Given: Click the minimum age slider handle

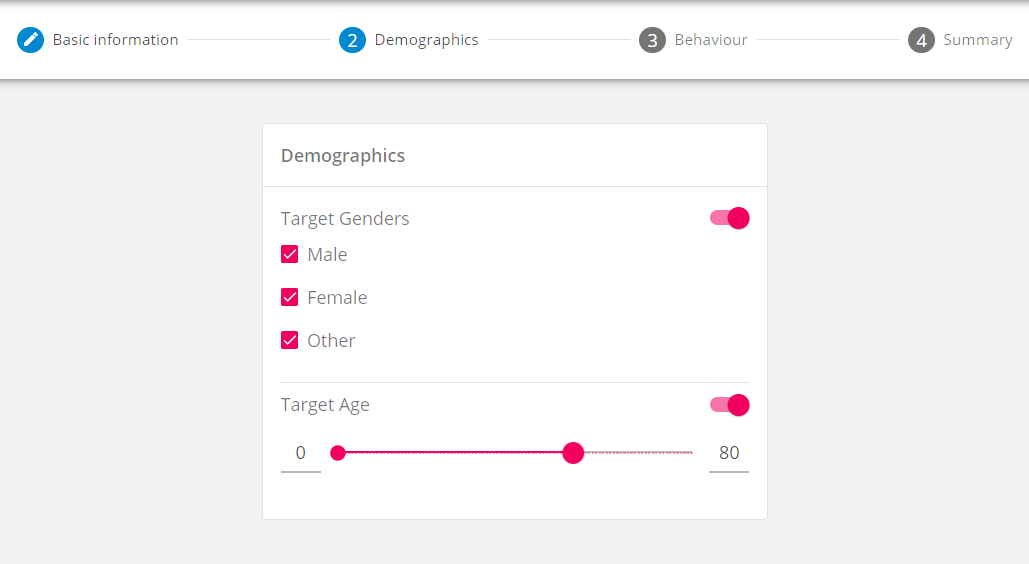Looking at the screenshot, I should (338, 453).
